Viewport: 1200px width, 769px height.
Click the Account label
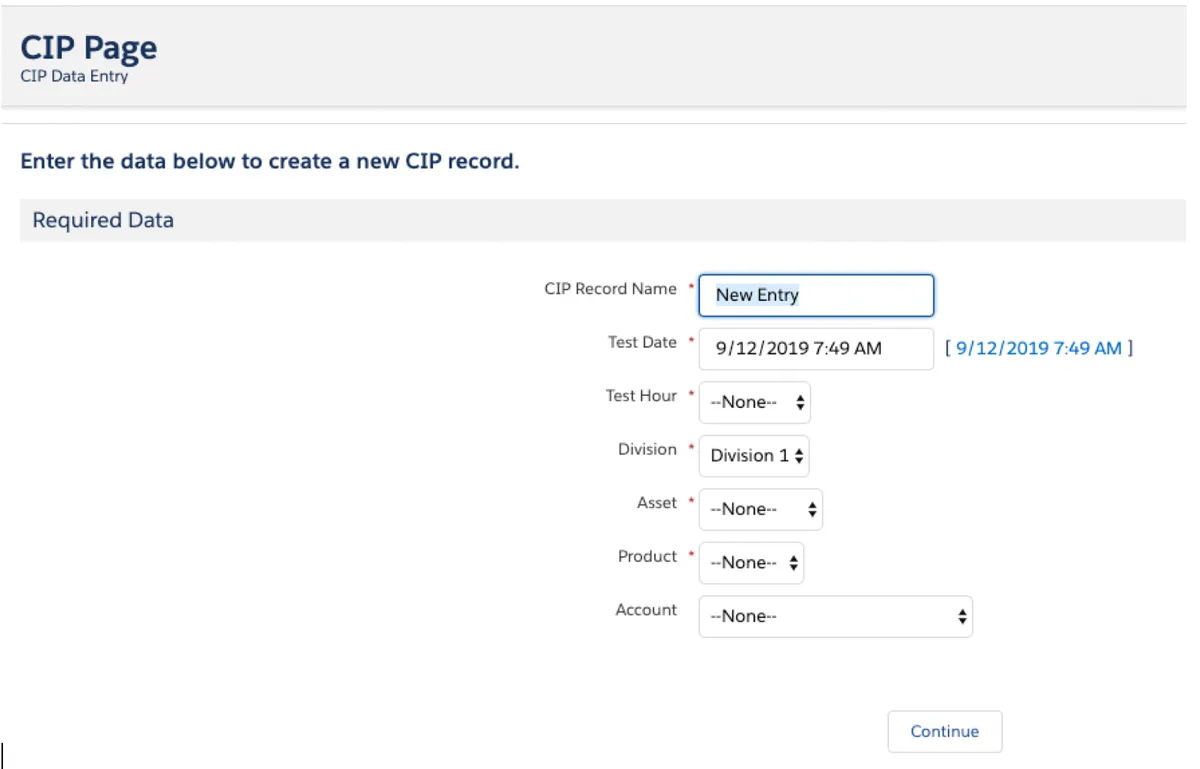(646, 610)
